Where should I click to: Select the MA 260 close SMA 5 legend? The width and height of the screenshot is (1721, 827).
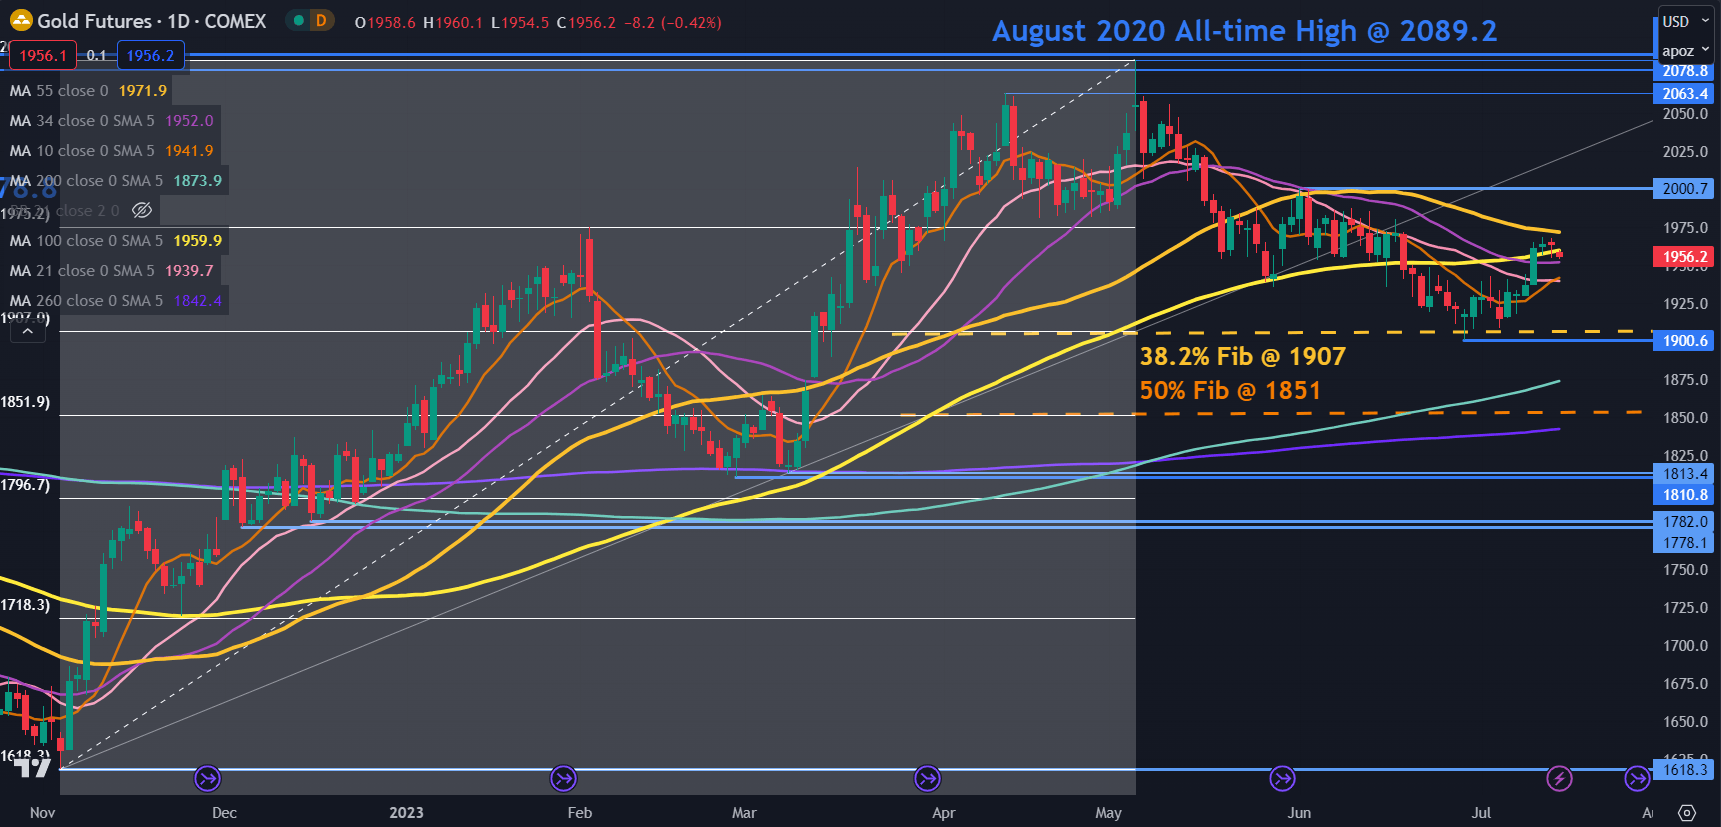pos(115,301)
